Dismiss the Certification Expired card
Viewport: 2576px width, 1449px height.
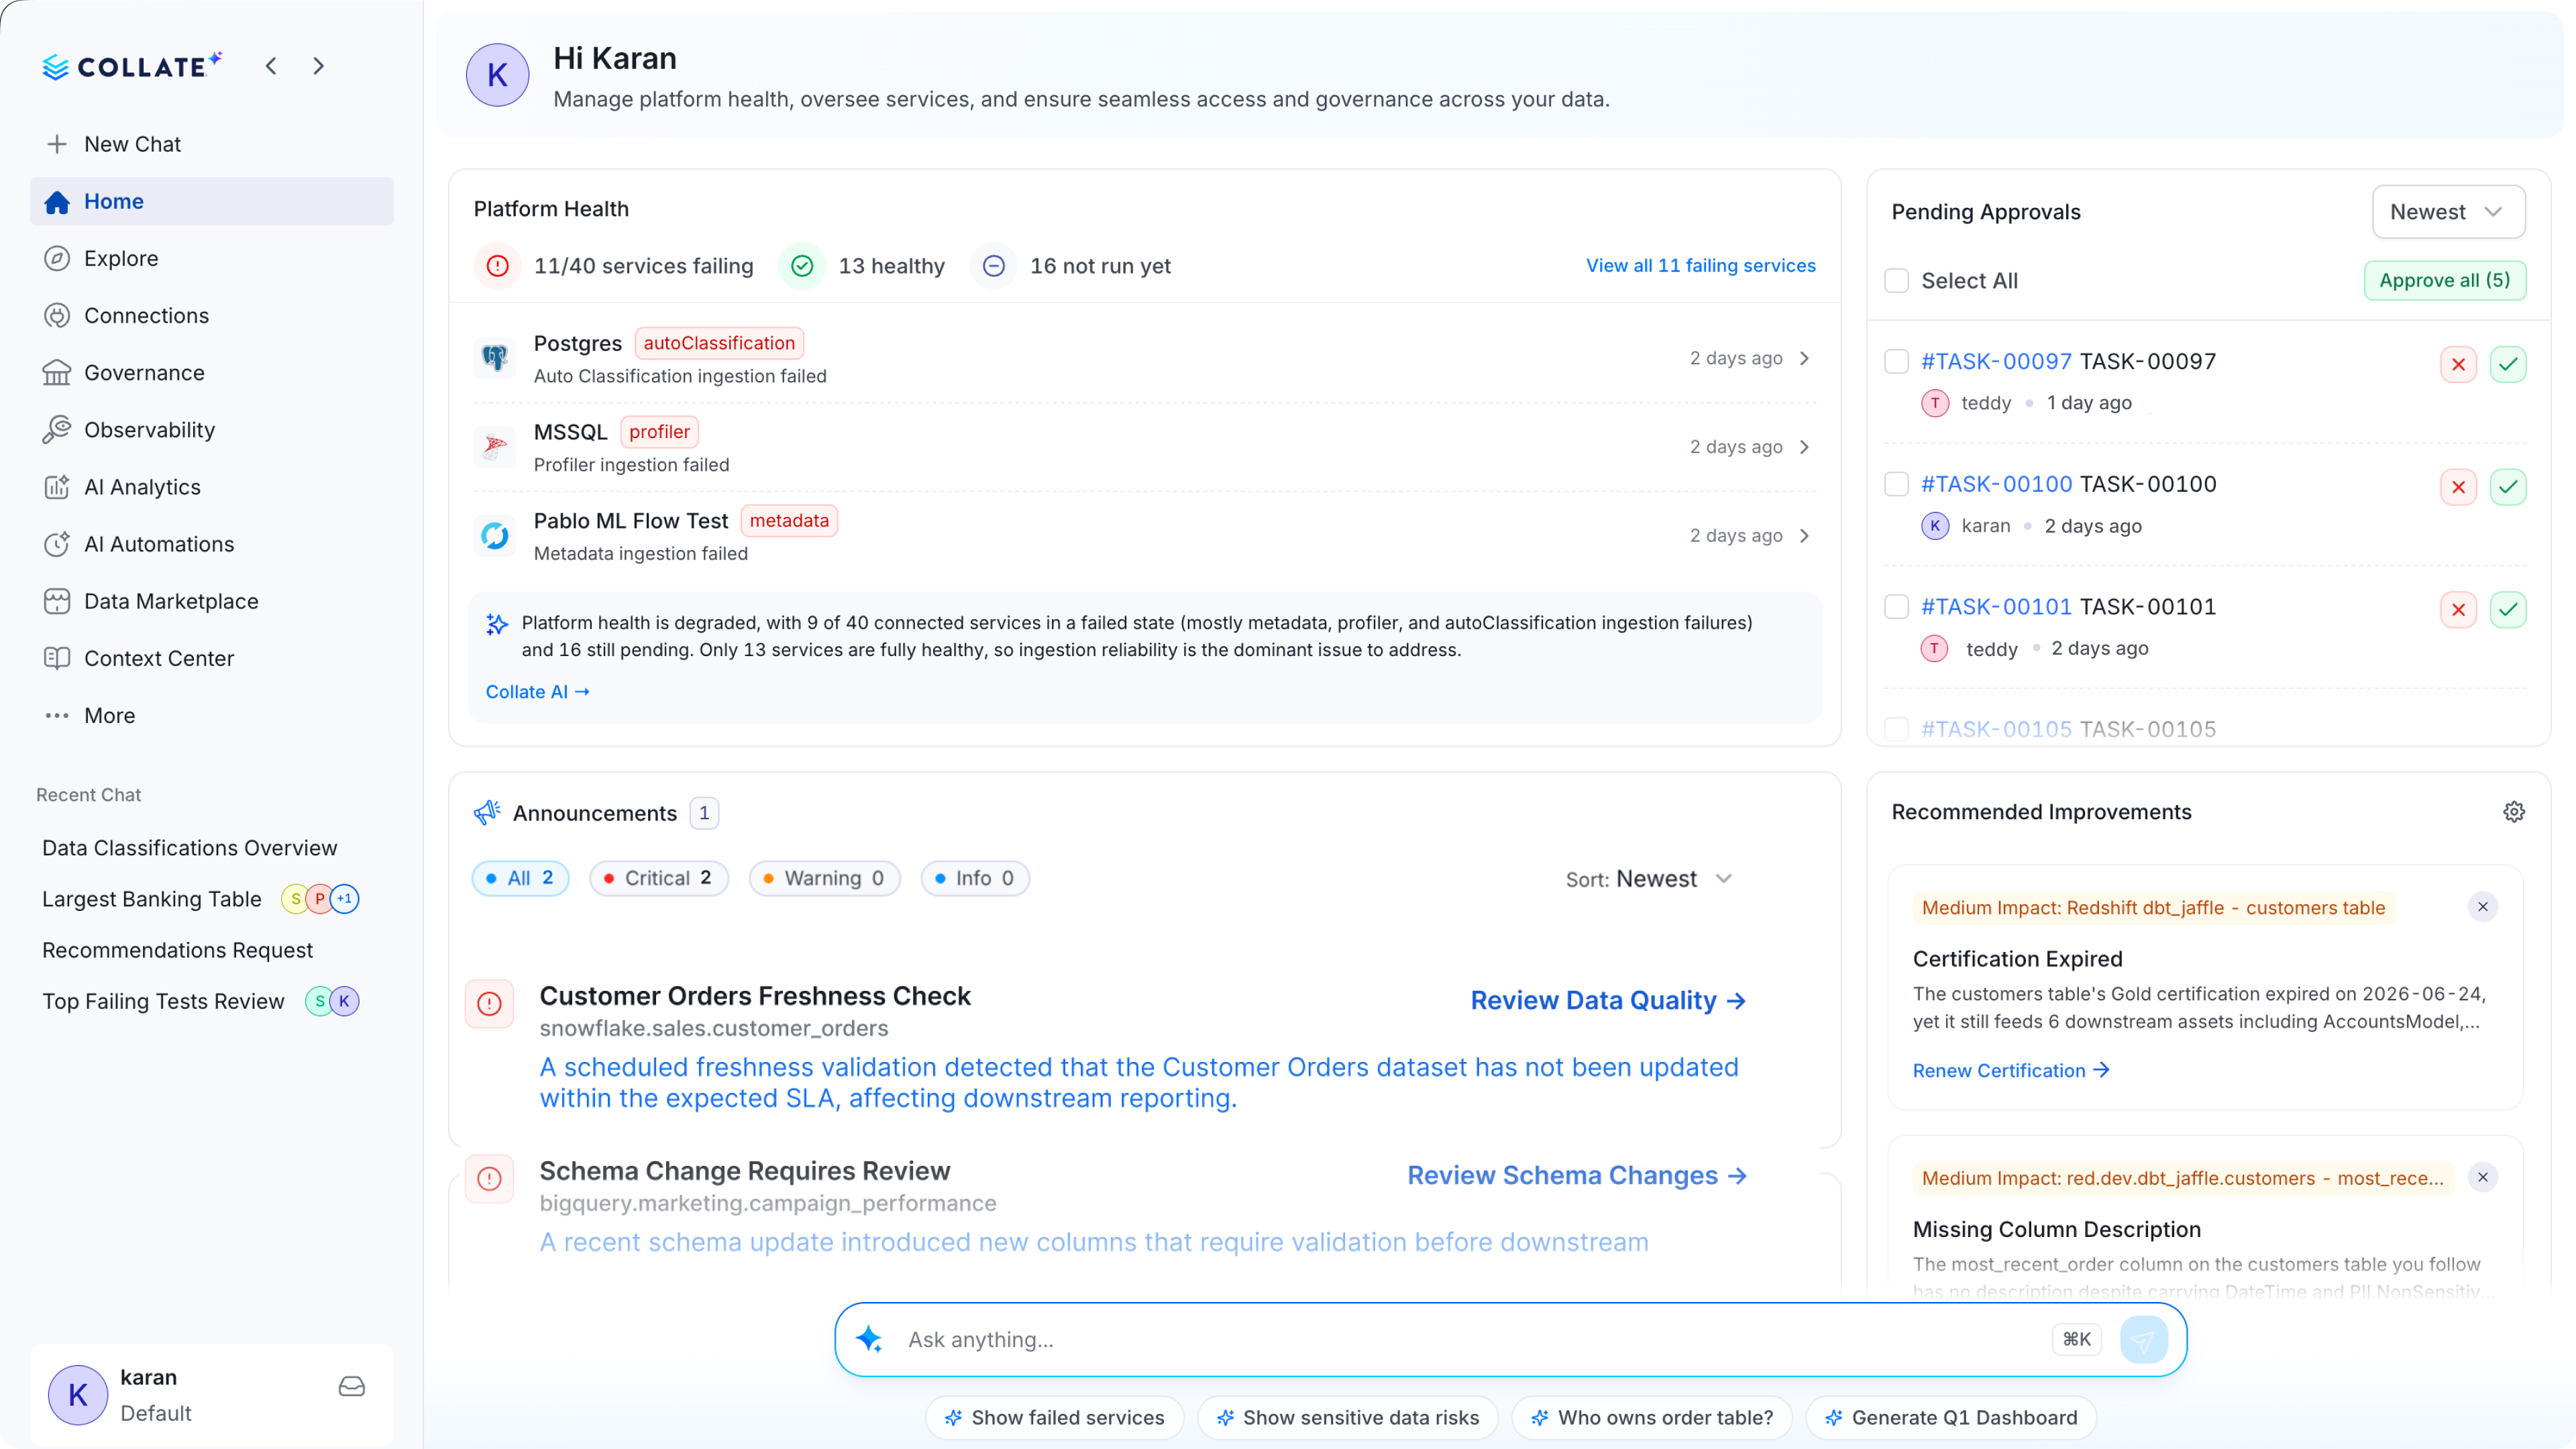point(2483,907)
